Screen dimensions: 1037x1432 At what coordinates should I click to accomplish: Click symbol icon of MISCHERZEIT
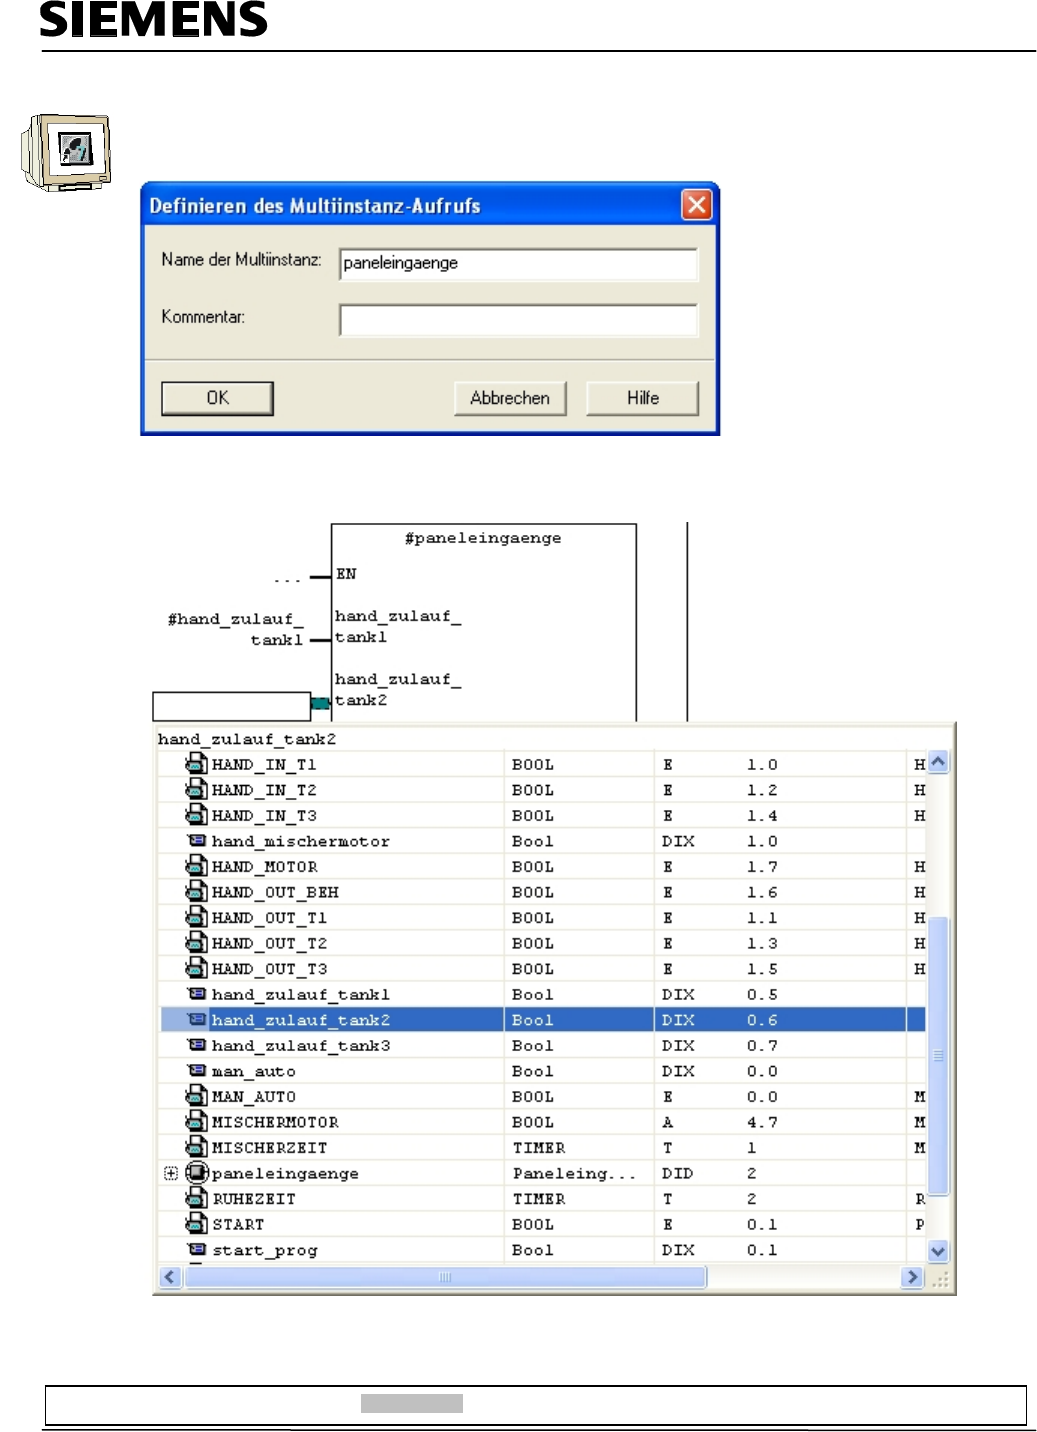coord(196,1147)
